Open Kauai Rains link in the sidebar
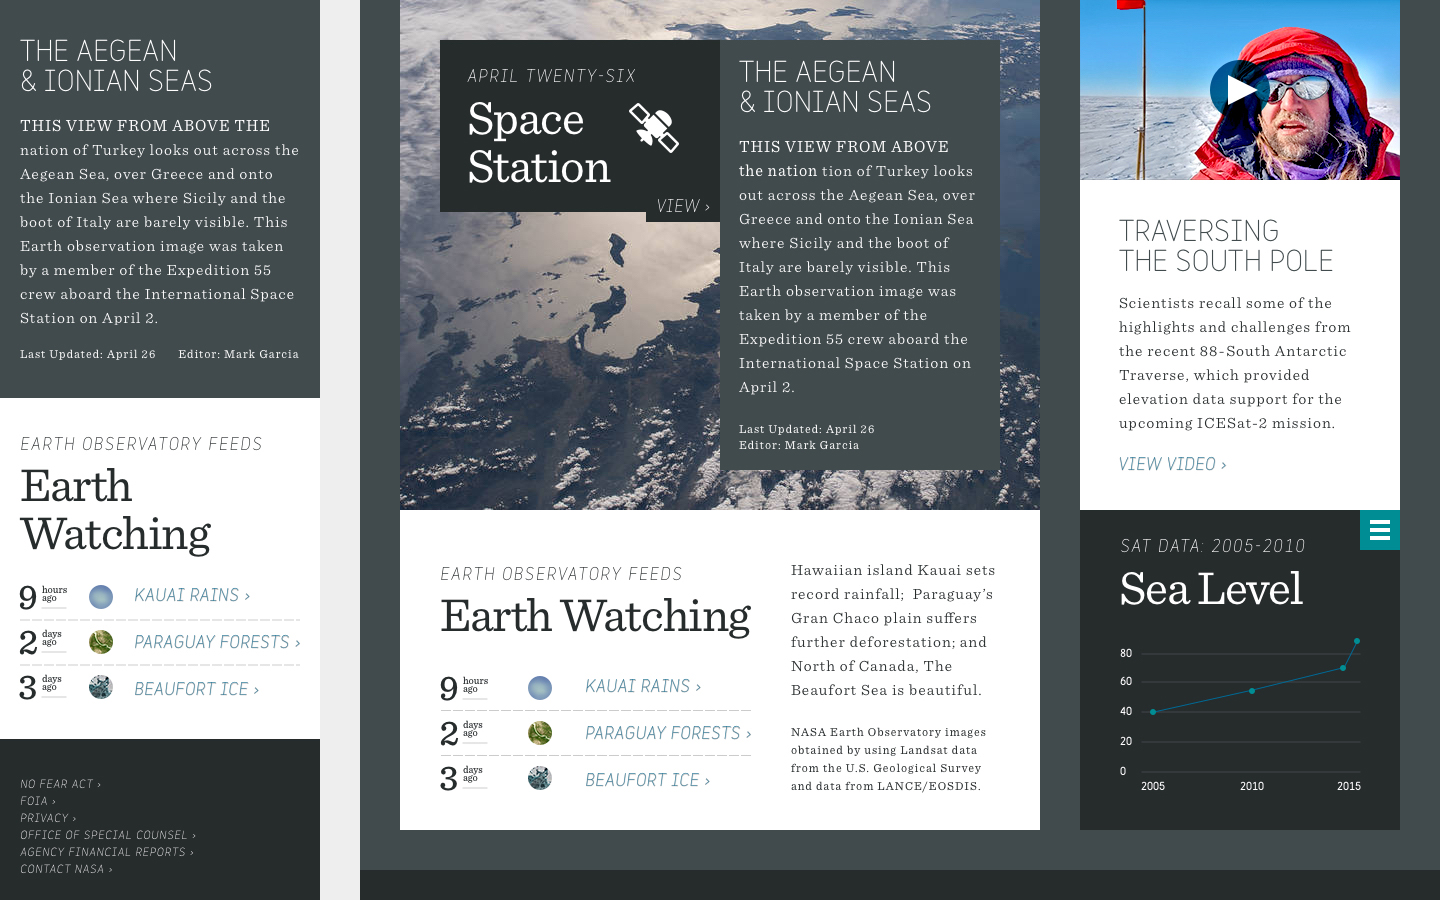 pyautogui.click(x=191, y=595)
